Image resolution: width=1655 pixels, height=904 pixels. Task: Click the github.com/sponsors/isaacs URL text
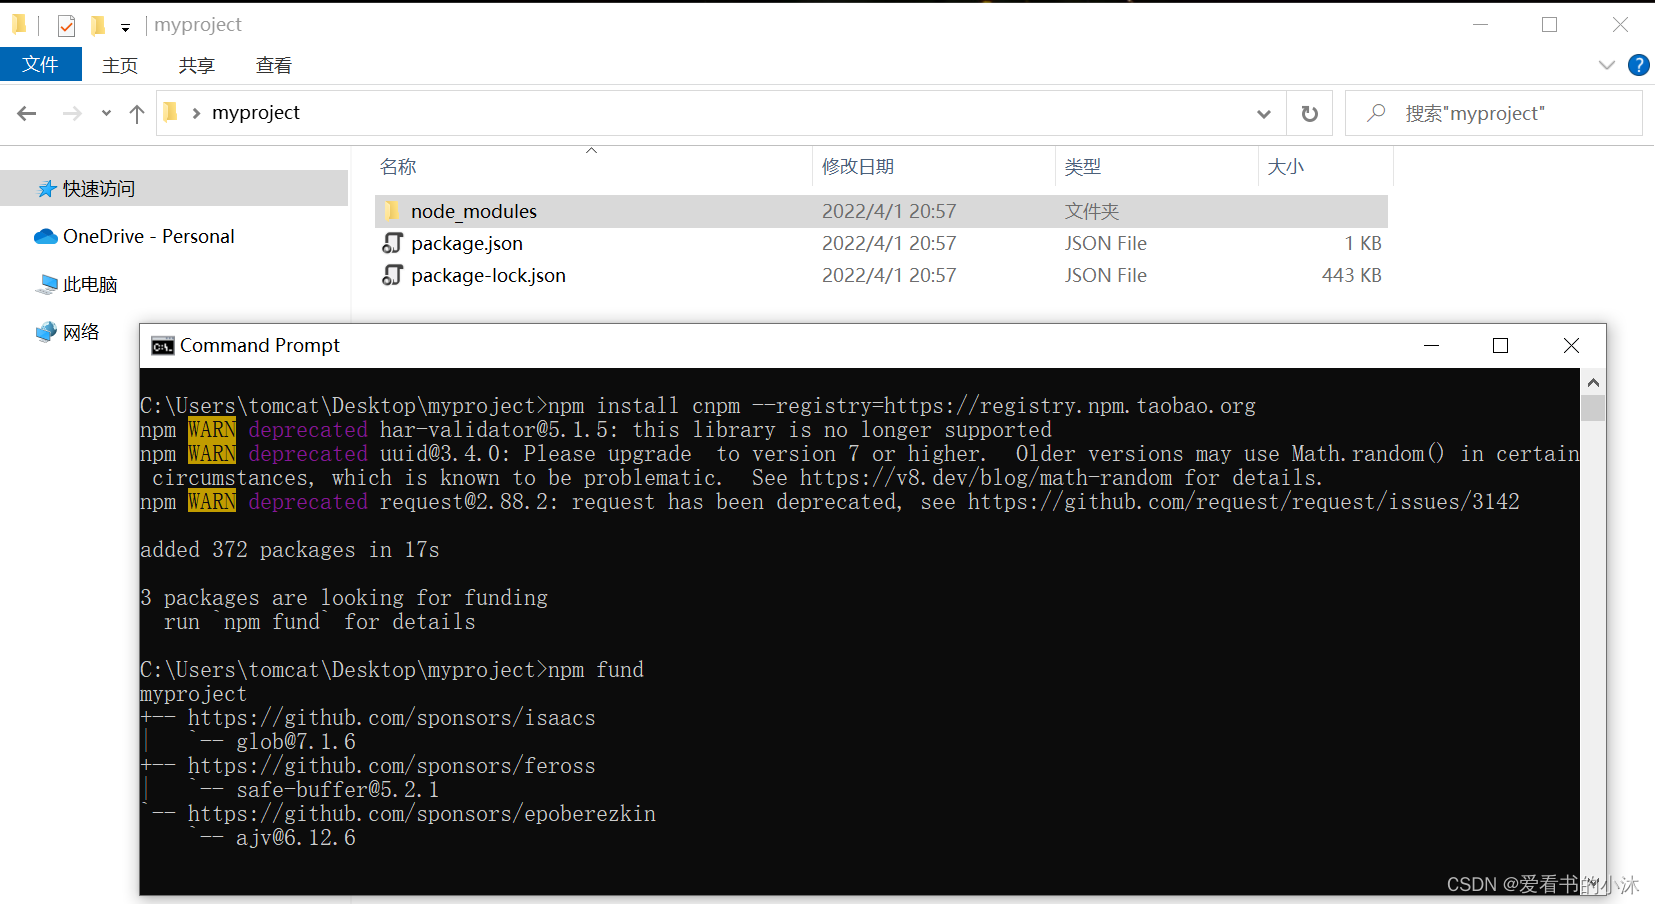click(x=391, y=718)
